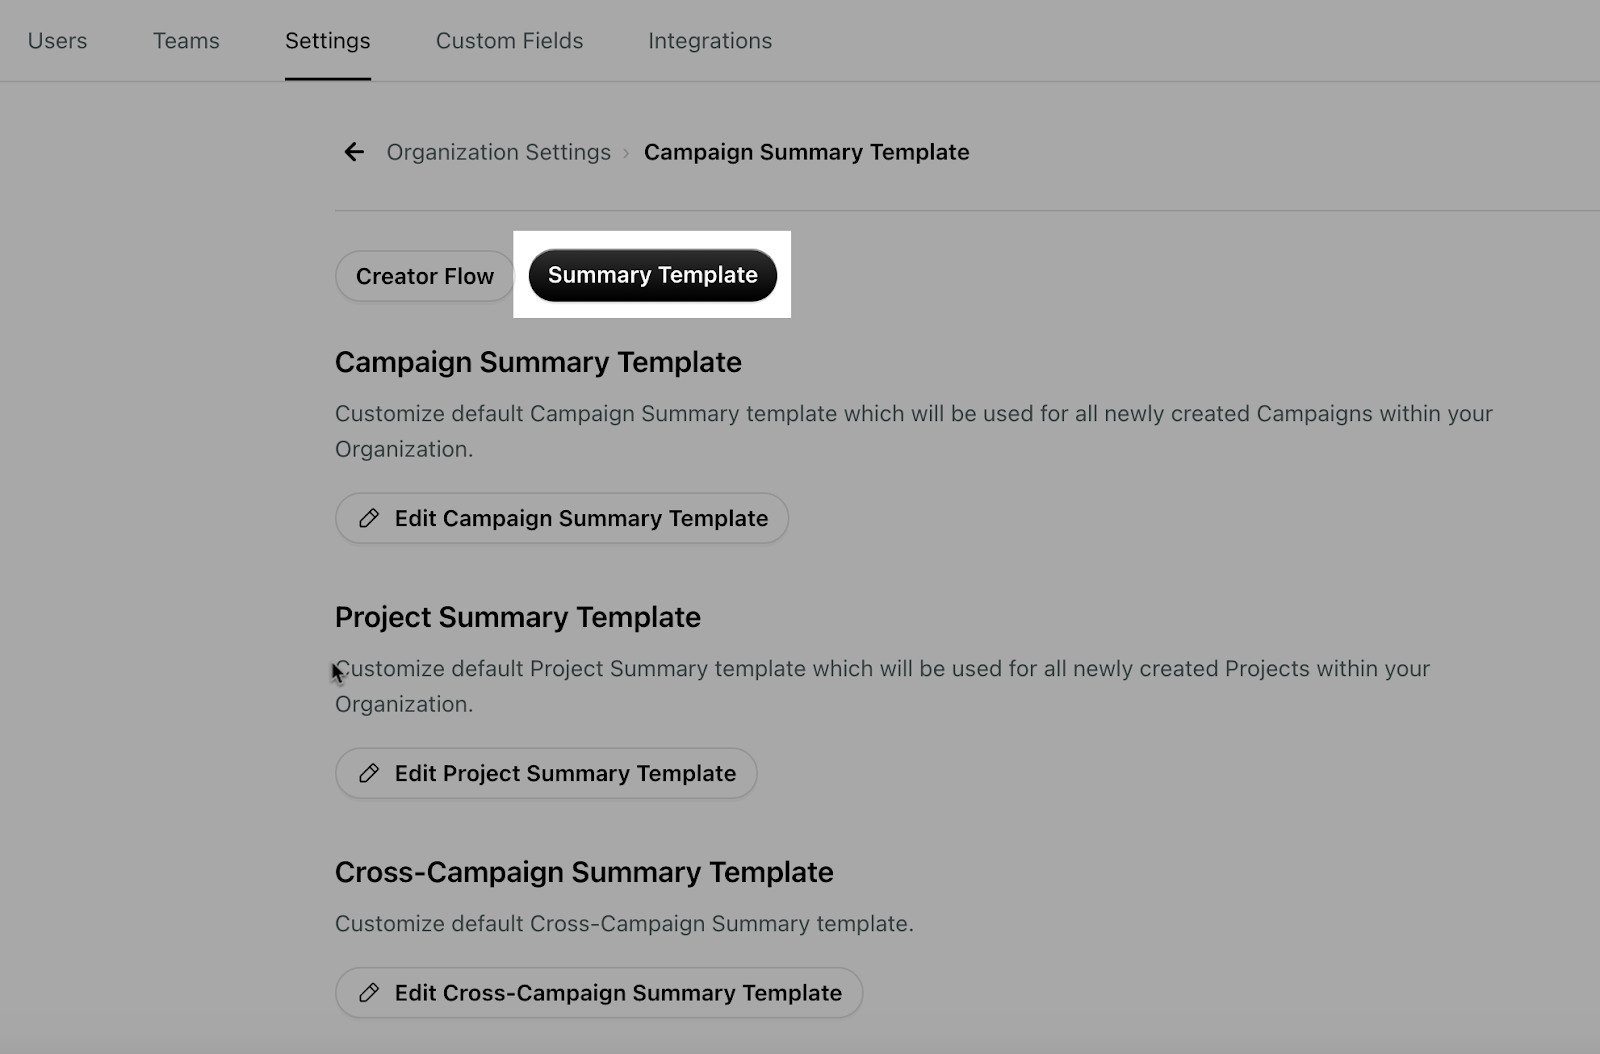Click Edit Campaign Summary Template button
This screenshot has width=1600, height=1054.
tap(562, 518)
